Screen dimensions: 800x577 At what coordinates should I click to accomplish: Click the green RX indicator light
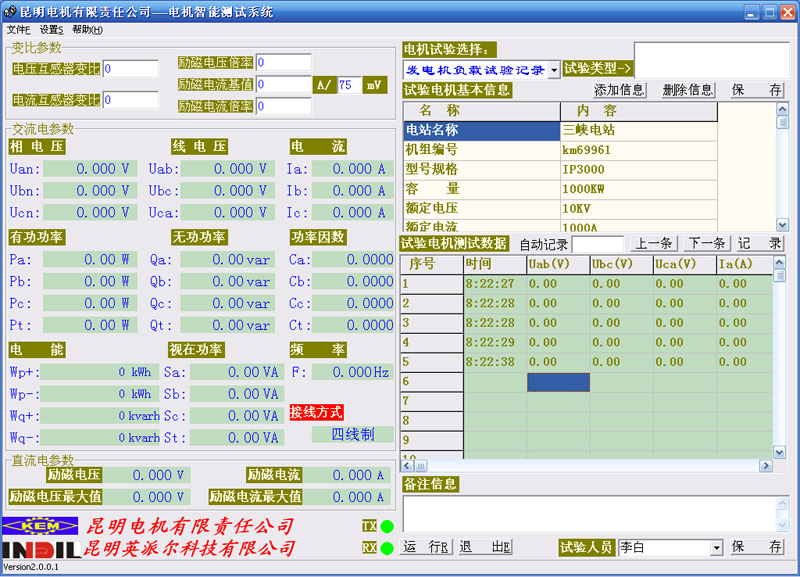tap(386, 548)
